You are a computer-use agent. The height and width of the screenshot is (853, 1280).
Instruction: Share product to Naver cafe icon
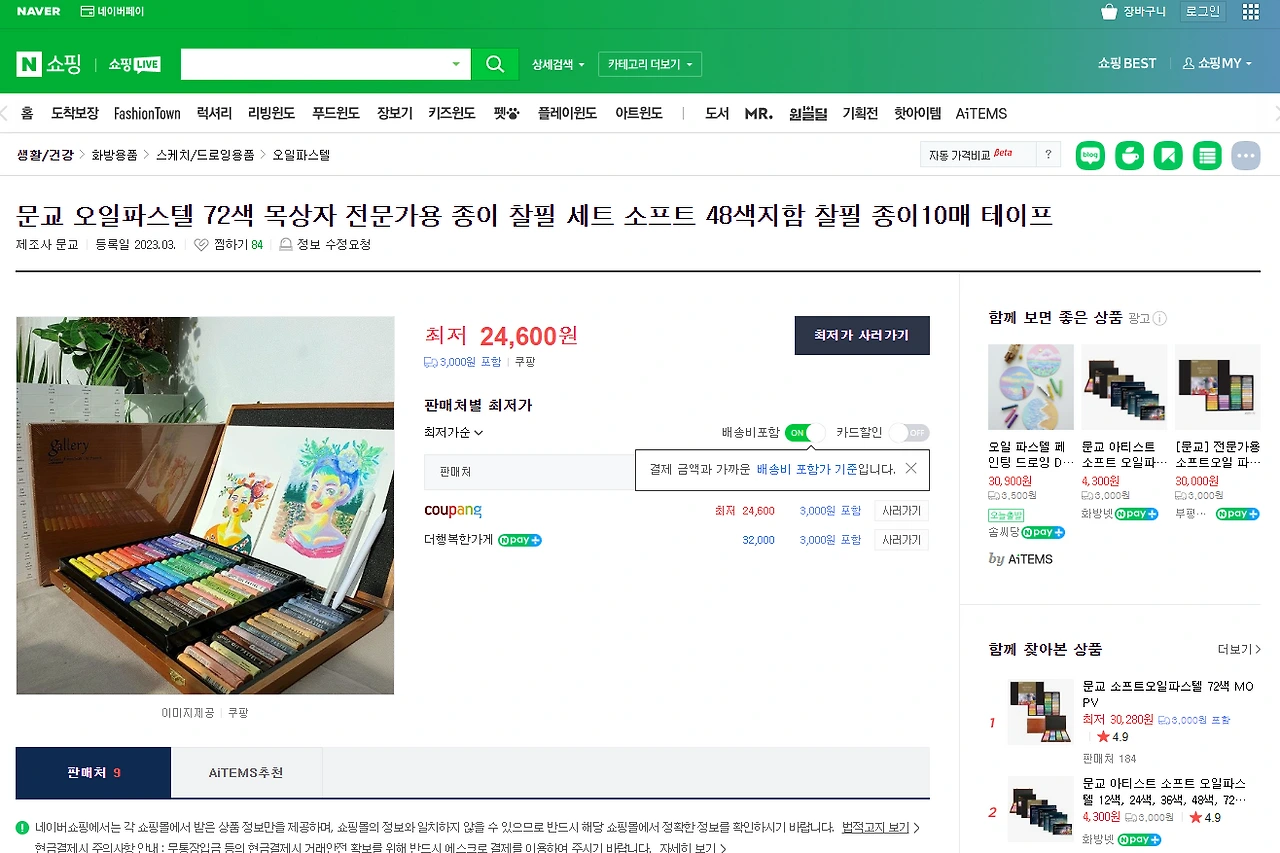(x=1129, y=155)
